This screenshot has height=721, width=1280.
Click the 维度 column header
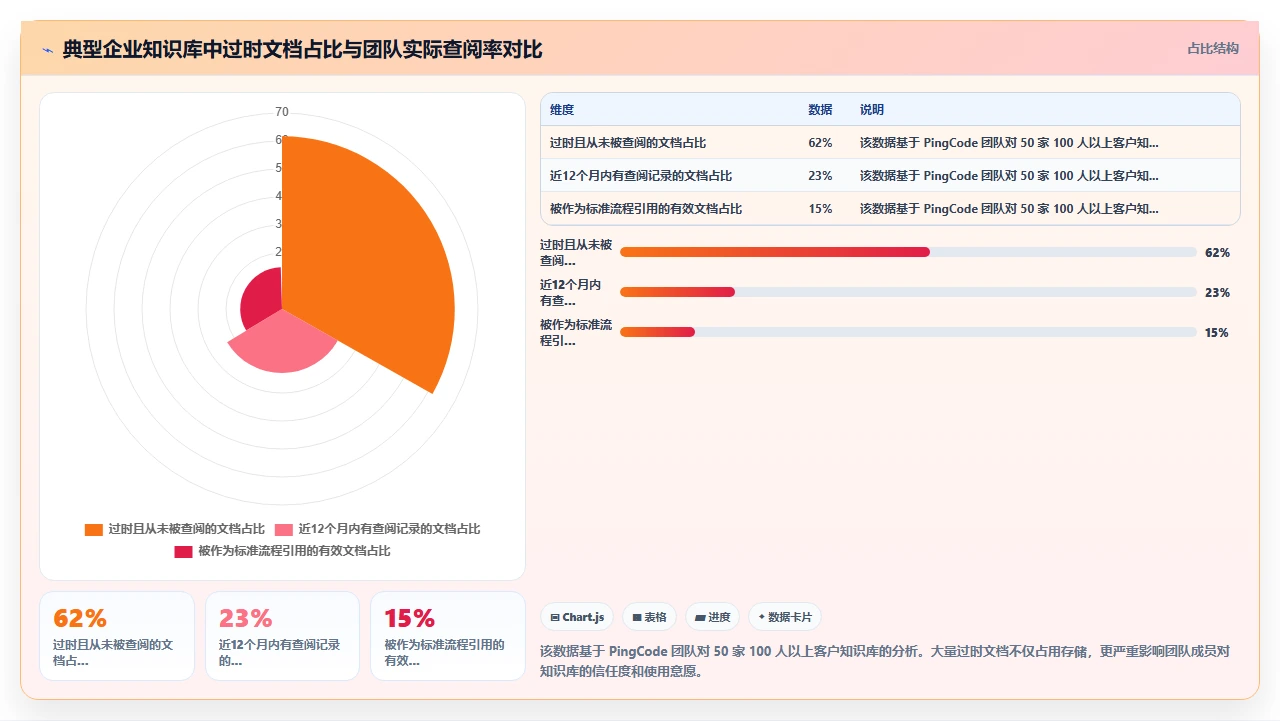pyautogui.click(x=562, y=110)
